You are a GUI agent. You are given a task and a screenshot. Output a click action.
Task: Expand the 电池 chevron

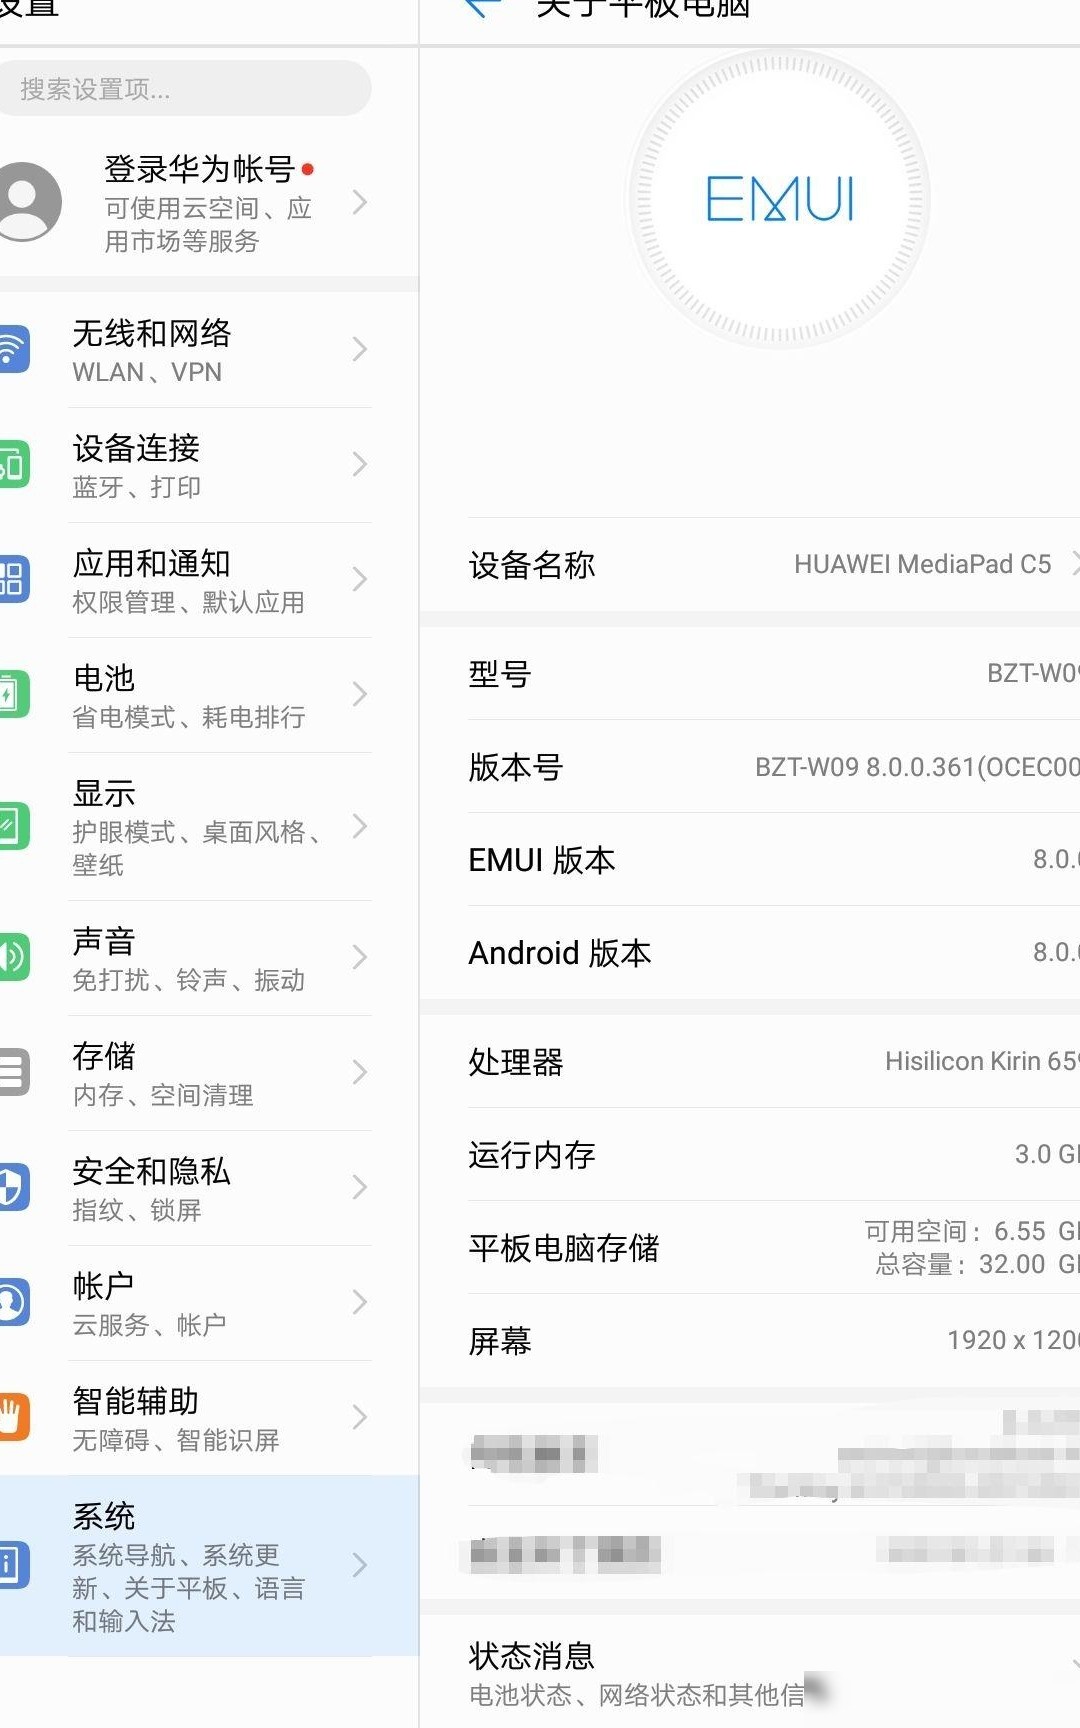coord(360,694)
